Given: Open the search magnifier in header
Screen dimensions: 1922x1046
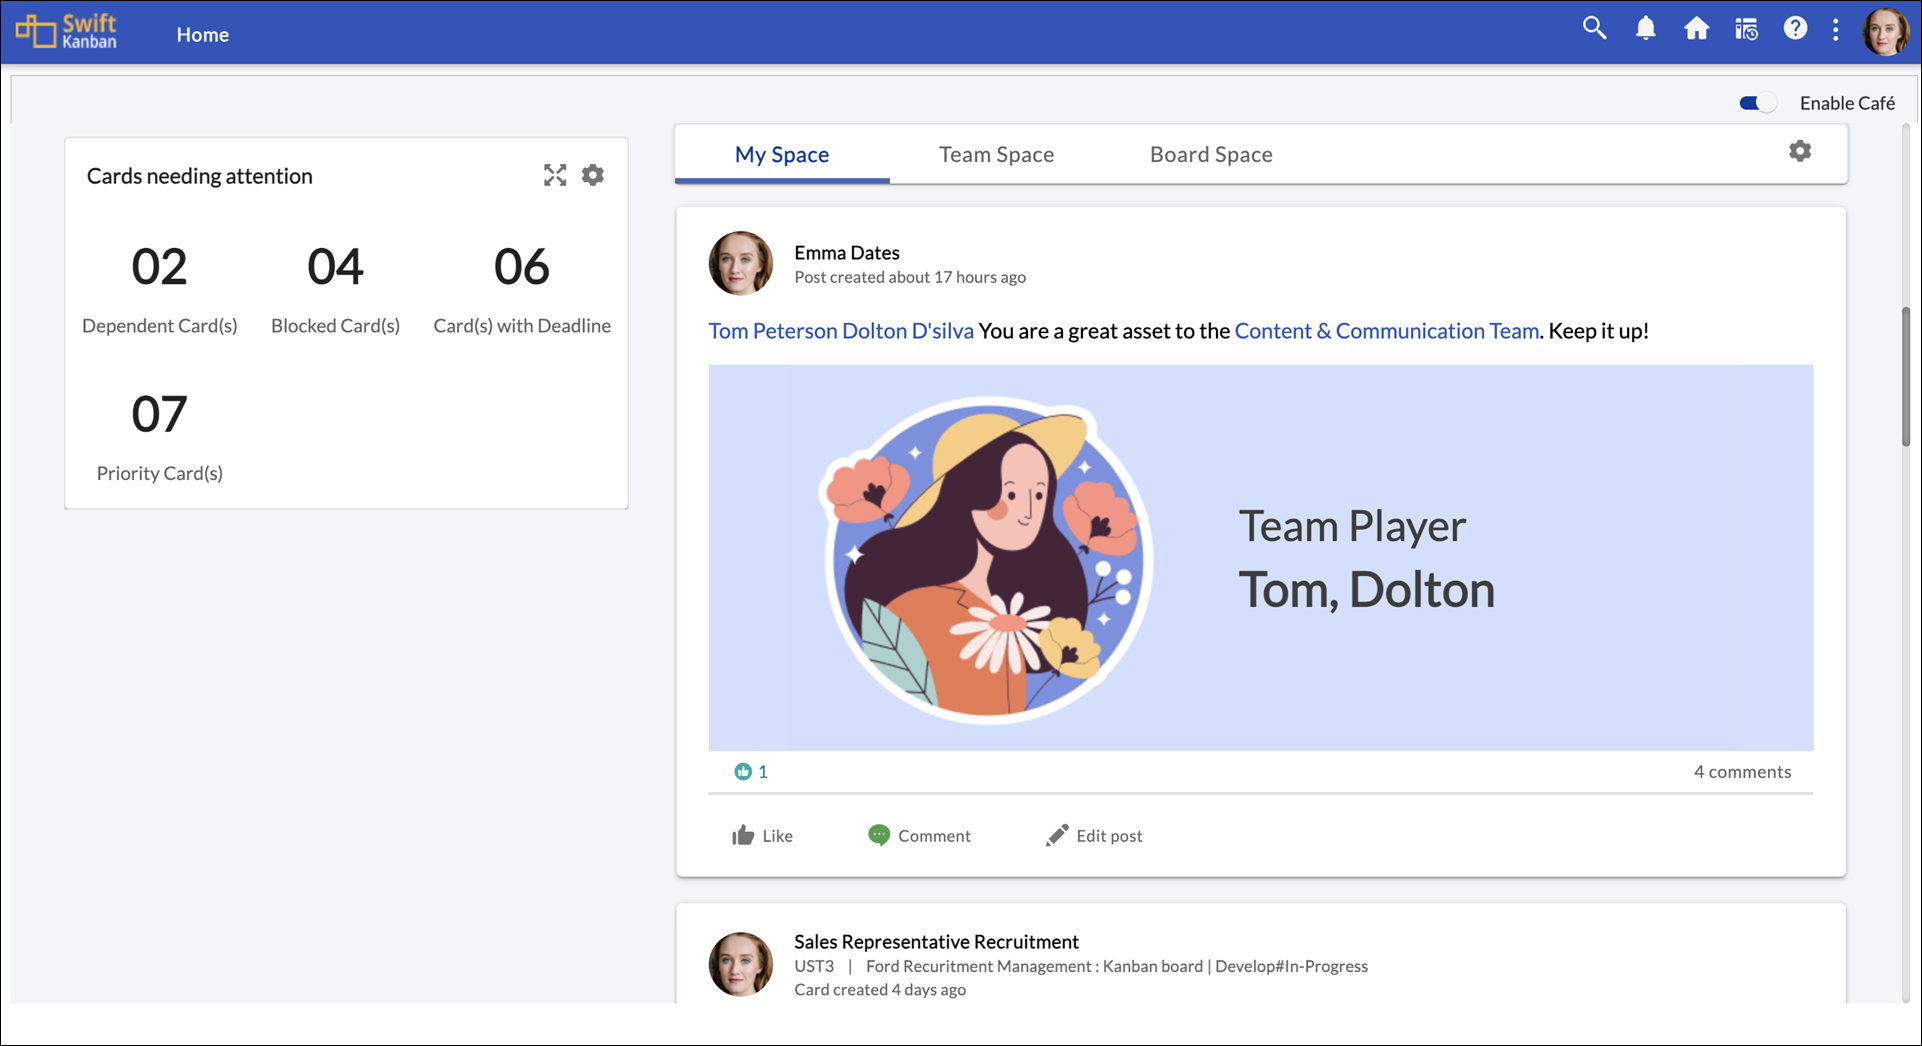Looking at the screenshot, I should tap(1594, 29).
